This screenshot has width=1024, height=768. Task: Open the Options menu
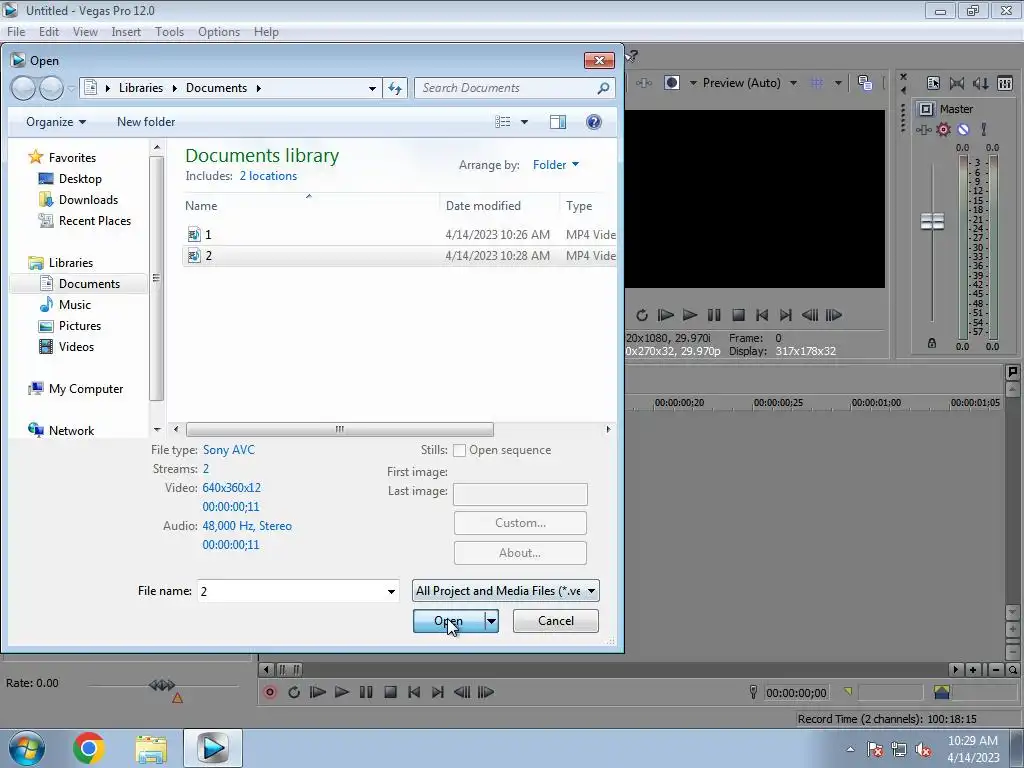pyautogui.click(x=219, y=31)
